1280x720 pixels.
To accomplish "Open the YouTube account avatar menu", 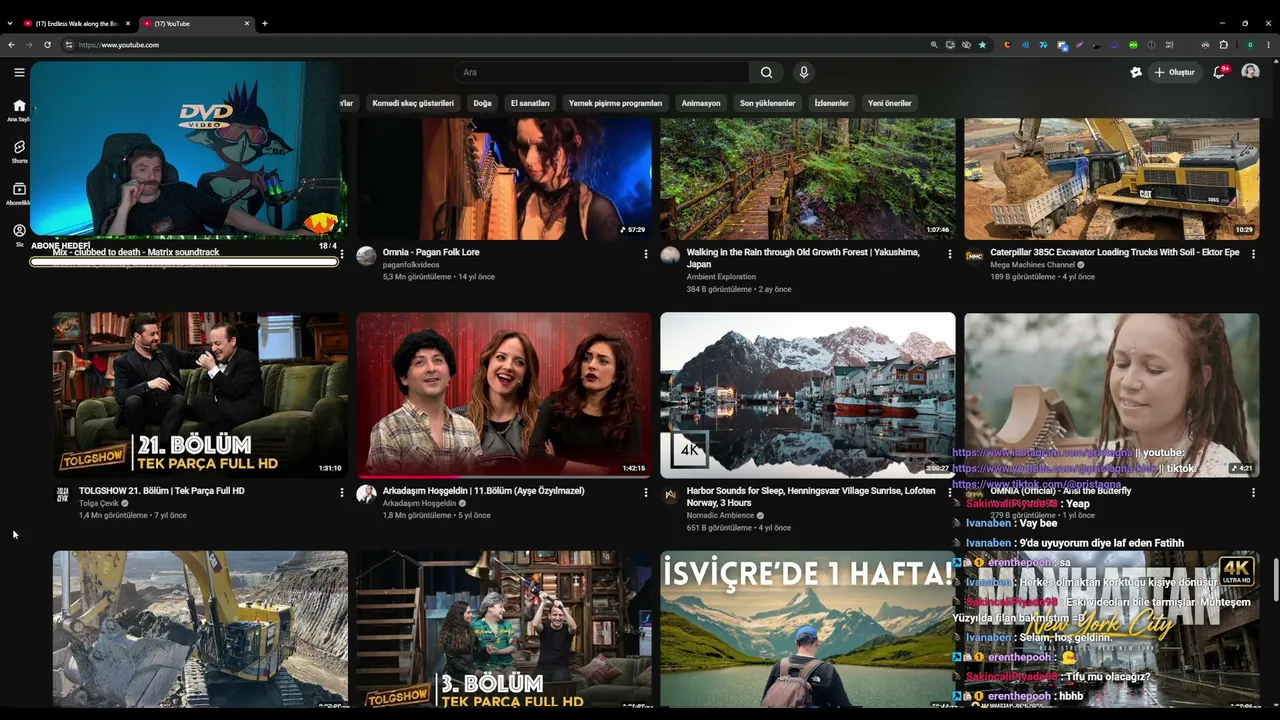I will click(x=1250, y=72).
